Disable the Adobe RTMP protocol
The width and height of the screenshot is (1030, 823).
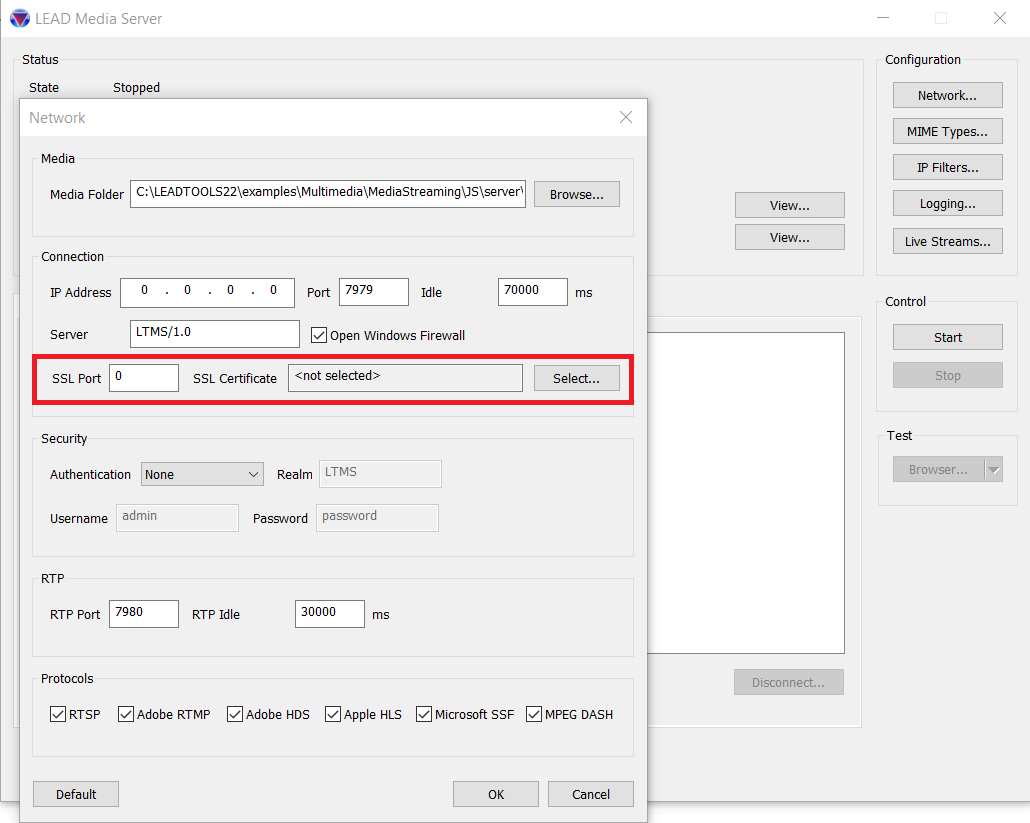click(126, 714)
